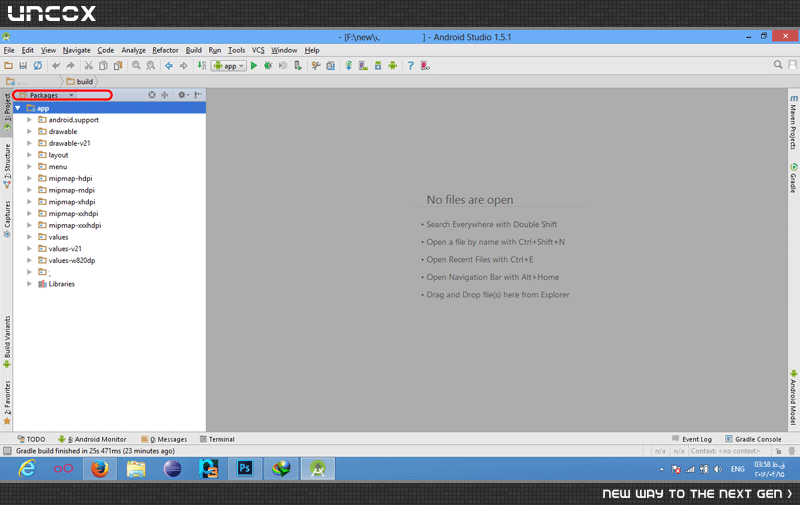This screenshot has width=800, height=505.
Task: Open the Event Log button
Action: tap(692, 439)
